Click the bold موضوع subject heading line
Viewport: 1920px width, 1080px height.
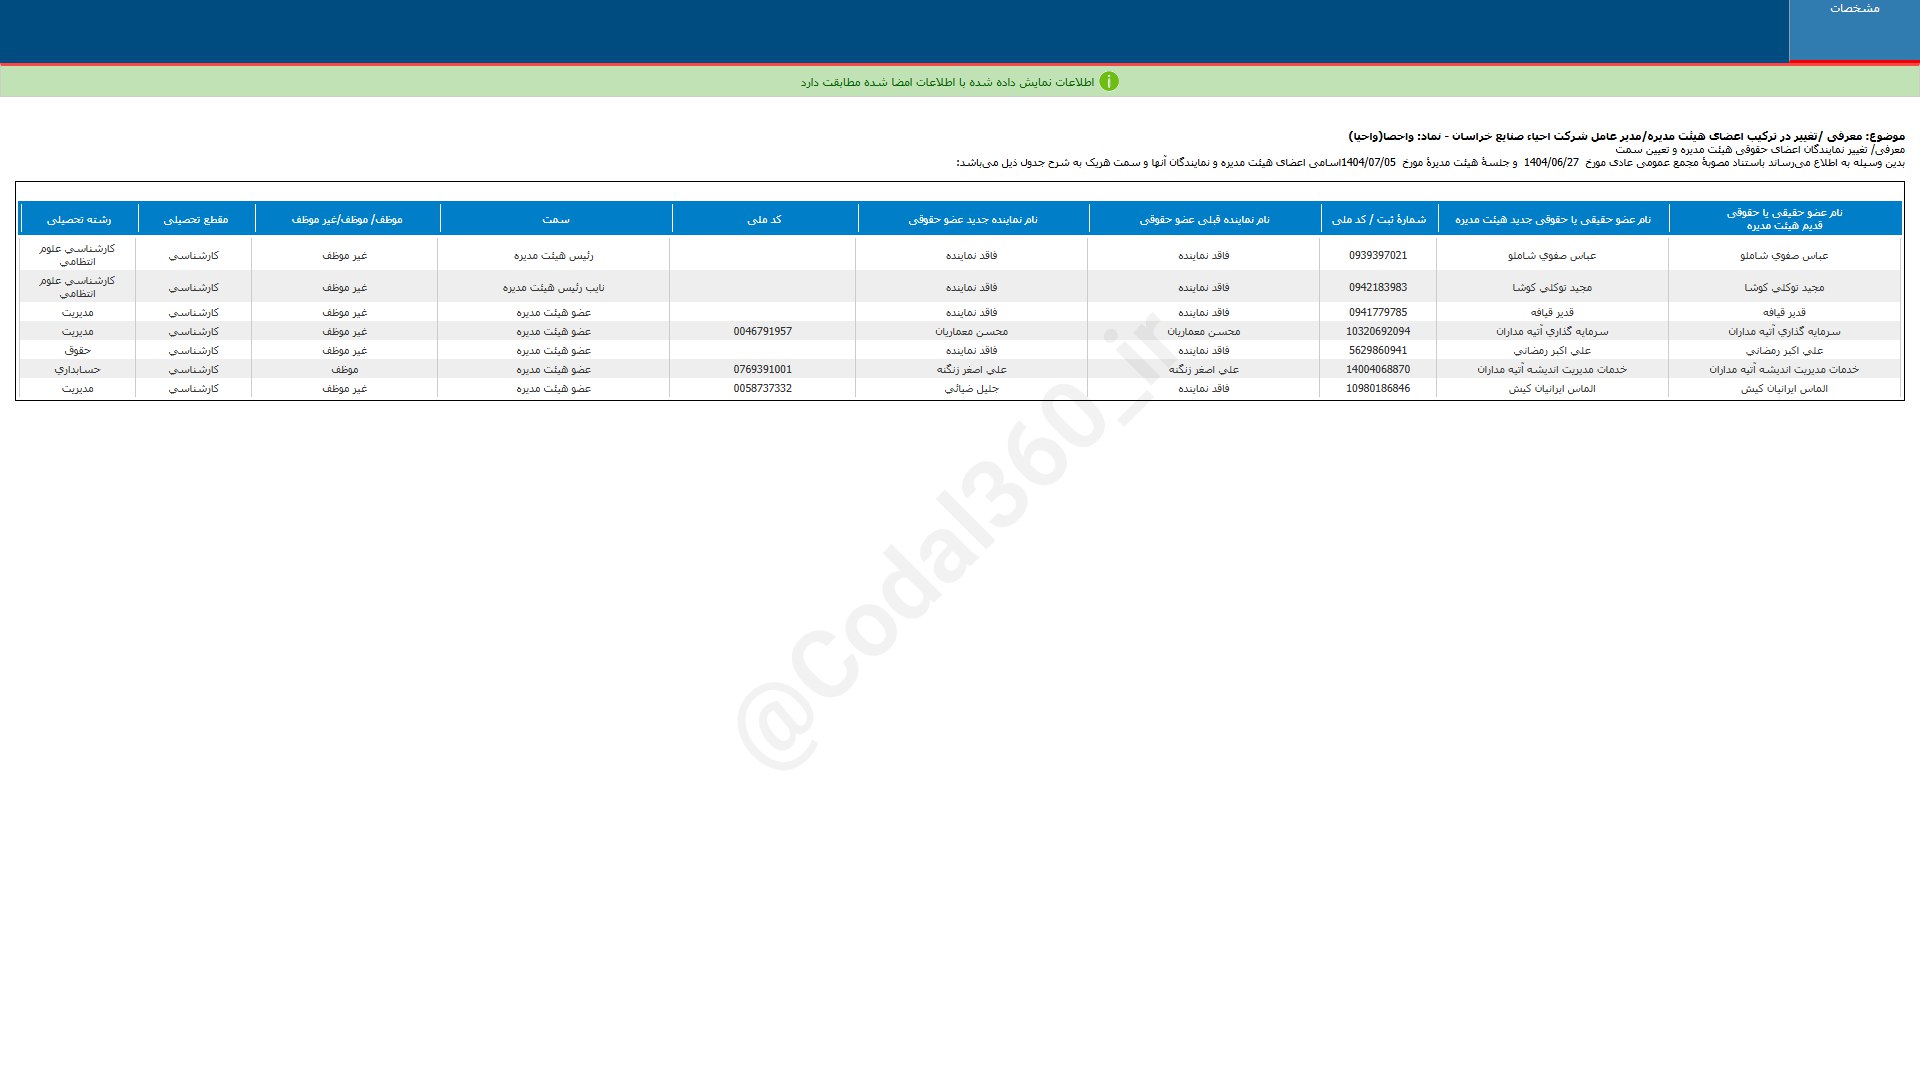[x=1626, y=136]
